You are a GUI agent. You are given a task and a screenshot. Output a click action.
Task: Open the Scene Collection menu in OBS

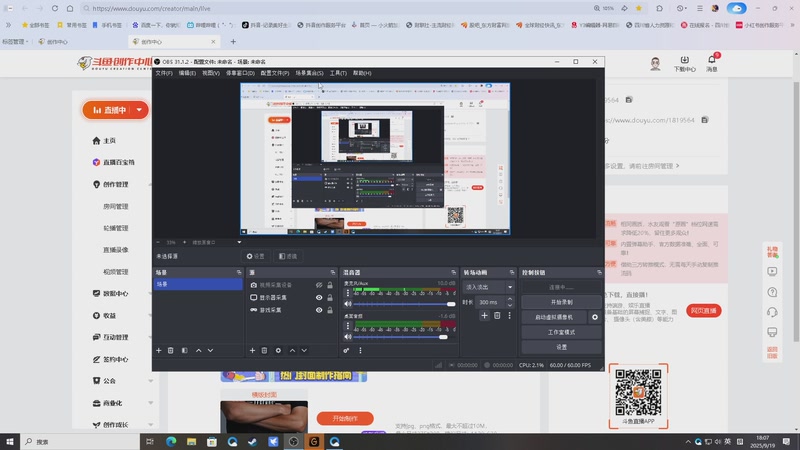click(x=309, y=73)
